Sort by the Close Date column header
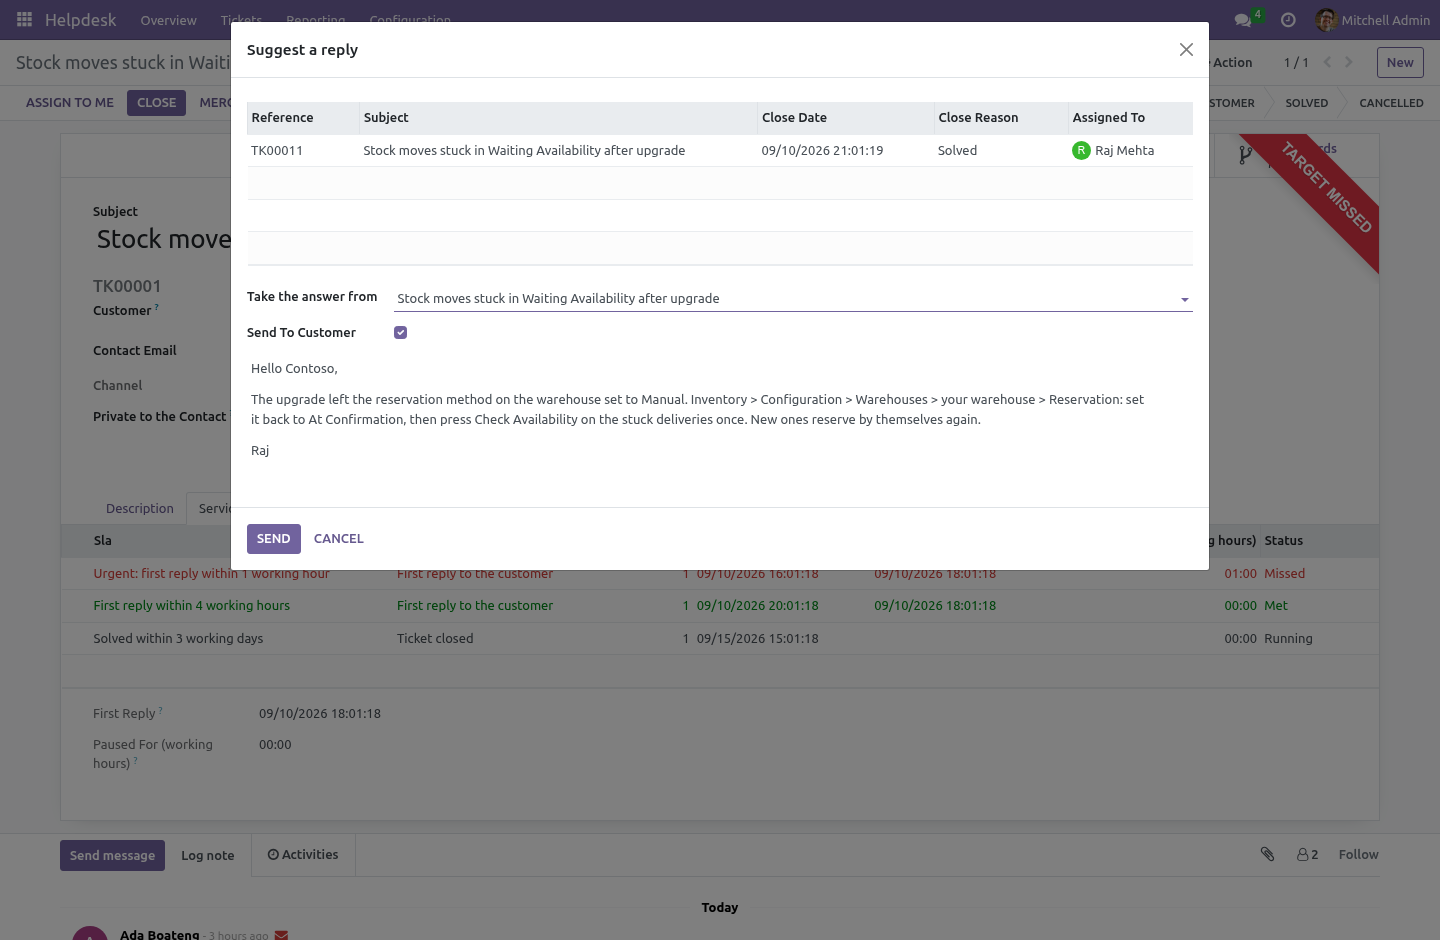 [x=845, y=118]
